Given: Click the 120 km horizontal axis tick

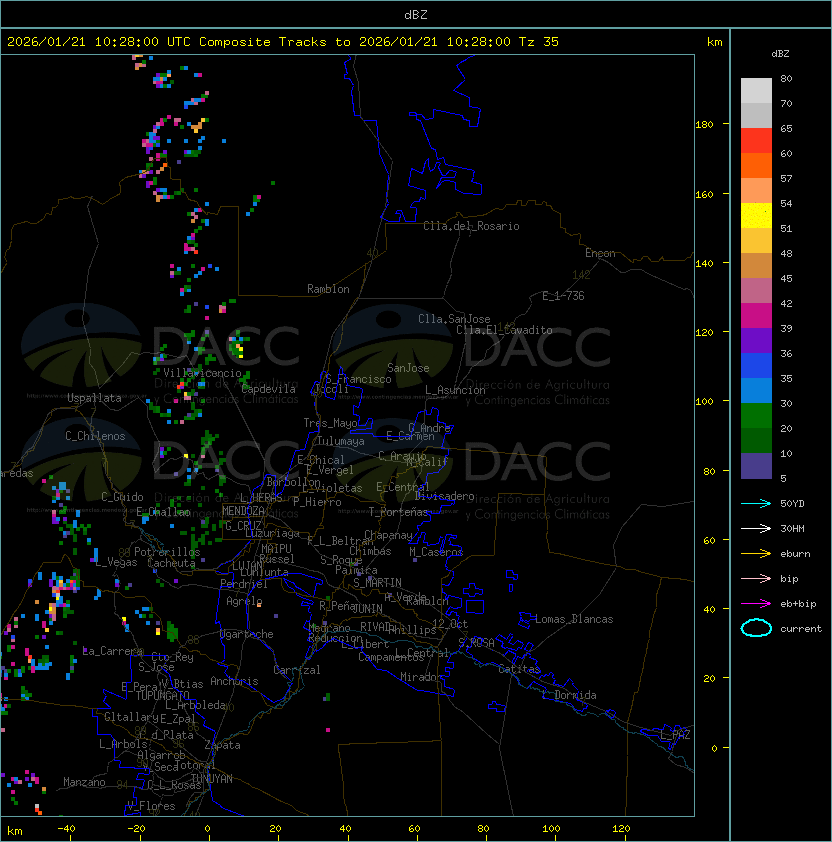Looking at the screenshot, I should (x=622, y=828).
